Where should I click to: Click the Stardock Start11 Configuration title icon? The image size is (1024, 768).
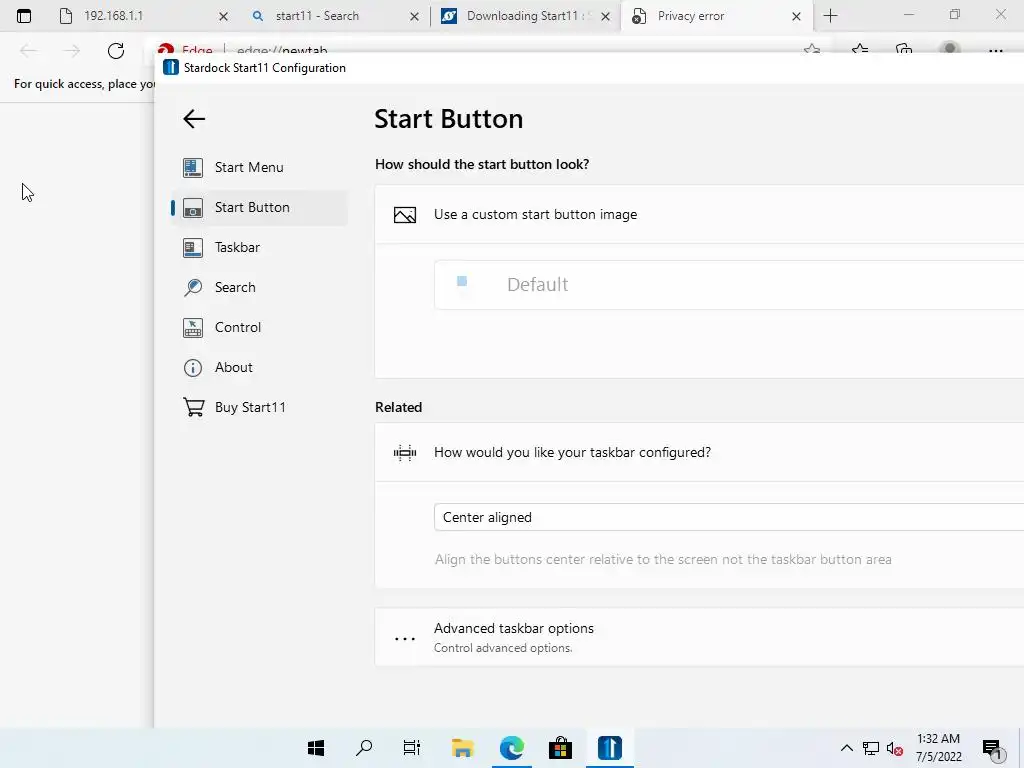170,67
